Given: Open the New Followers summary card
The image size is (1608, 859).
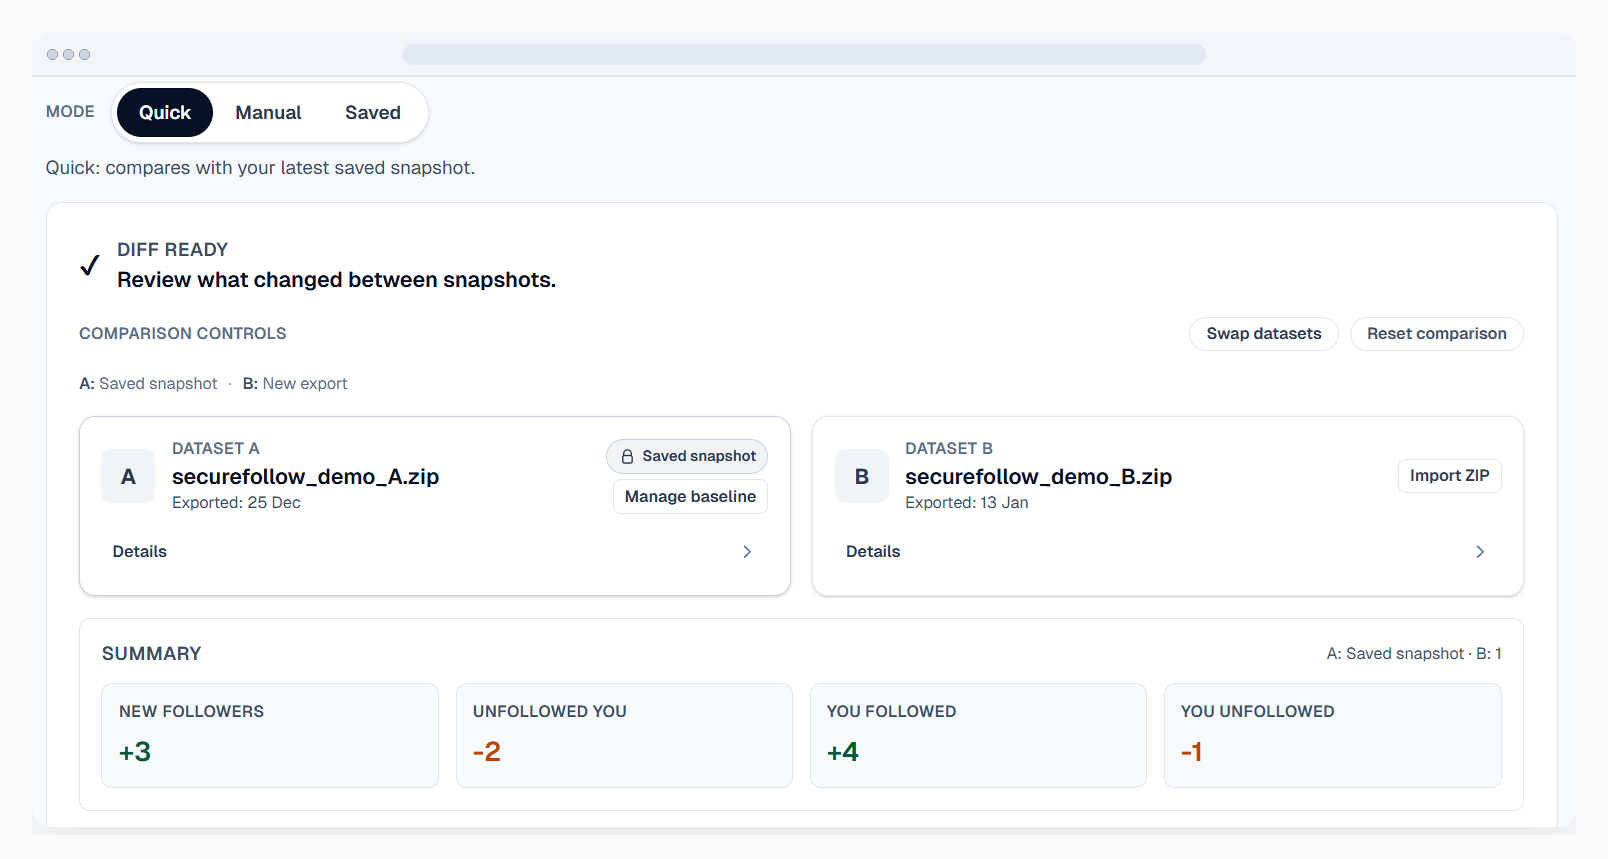Looking at the screenshot, I should coord(270,735).
